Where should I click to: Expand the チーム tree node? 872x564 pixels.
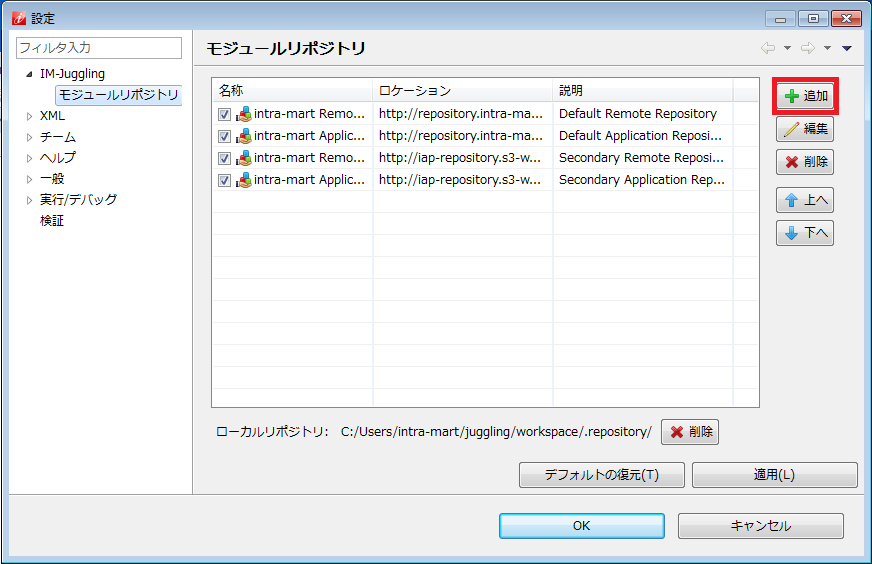[x=29, y=137]
